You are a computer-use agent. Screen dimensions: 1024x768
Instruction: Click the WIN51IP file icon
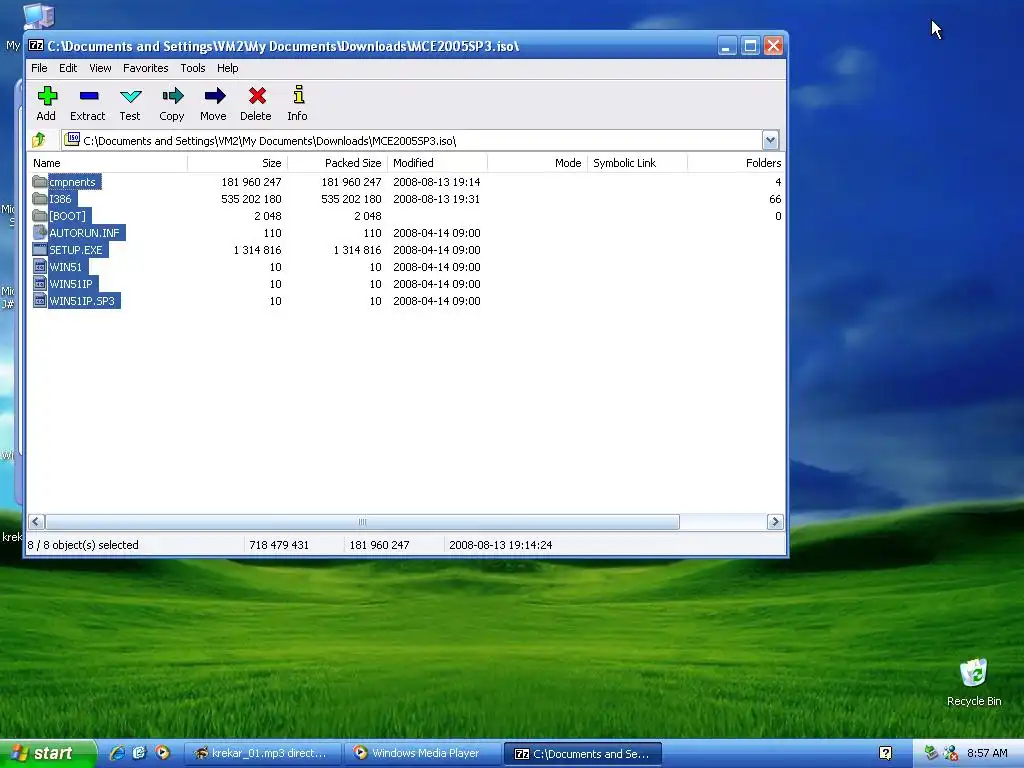[40, 283]
